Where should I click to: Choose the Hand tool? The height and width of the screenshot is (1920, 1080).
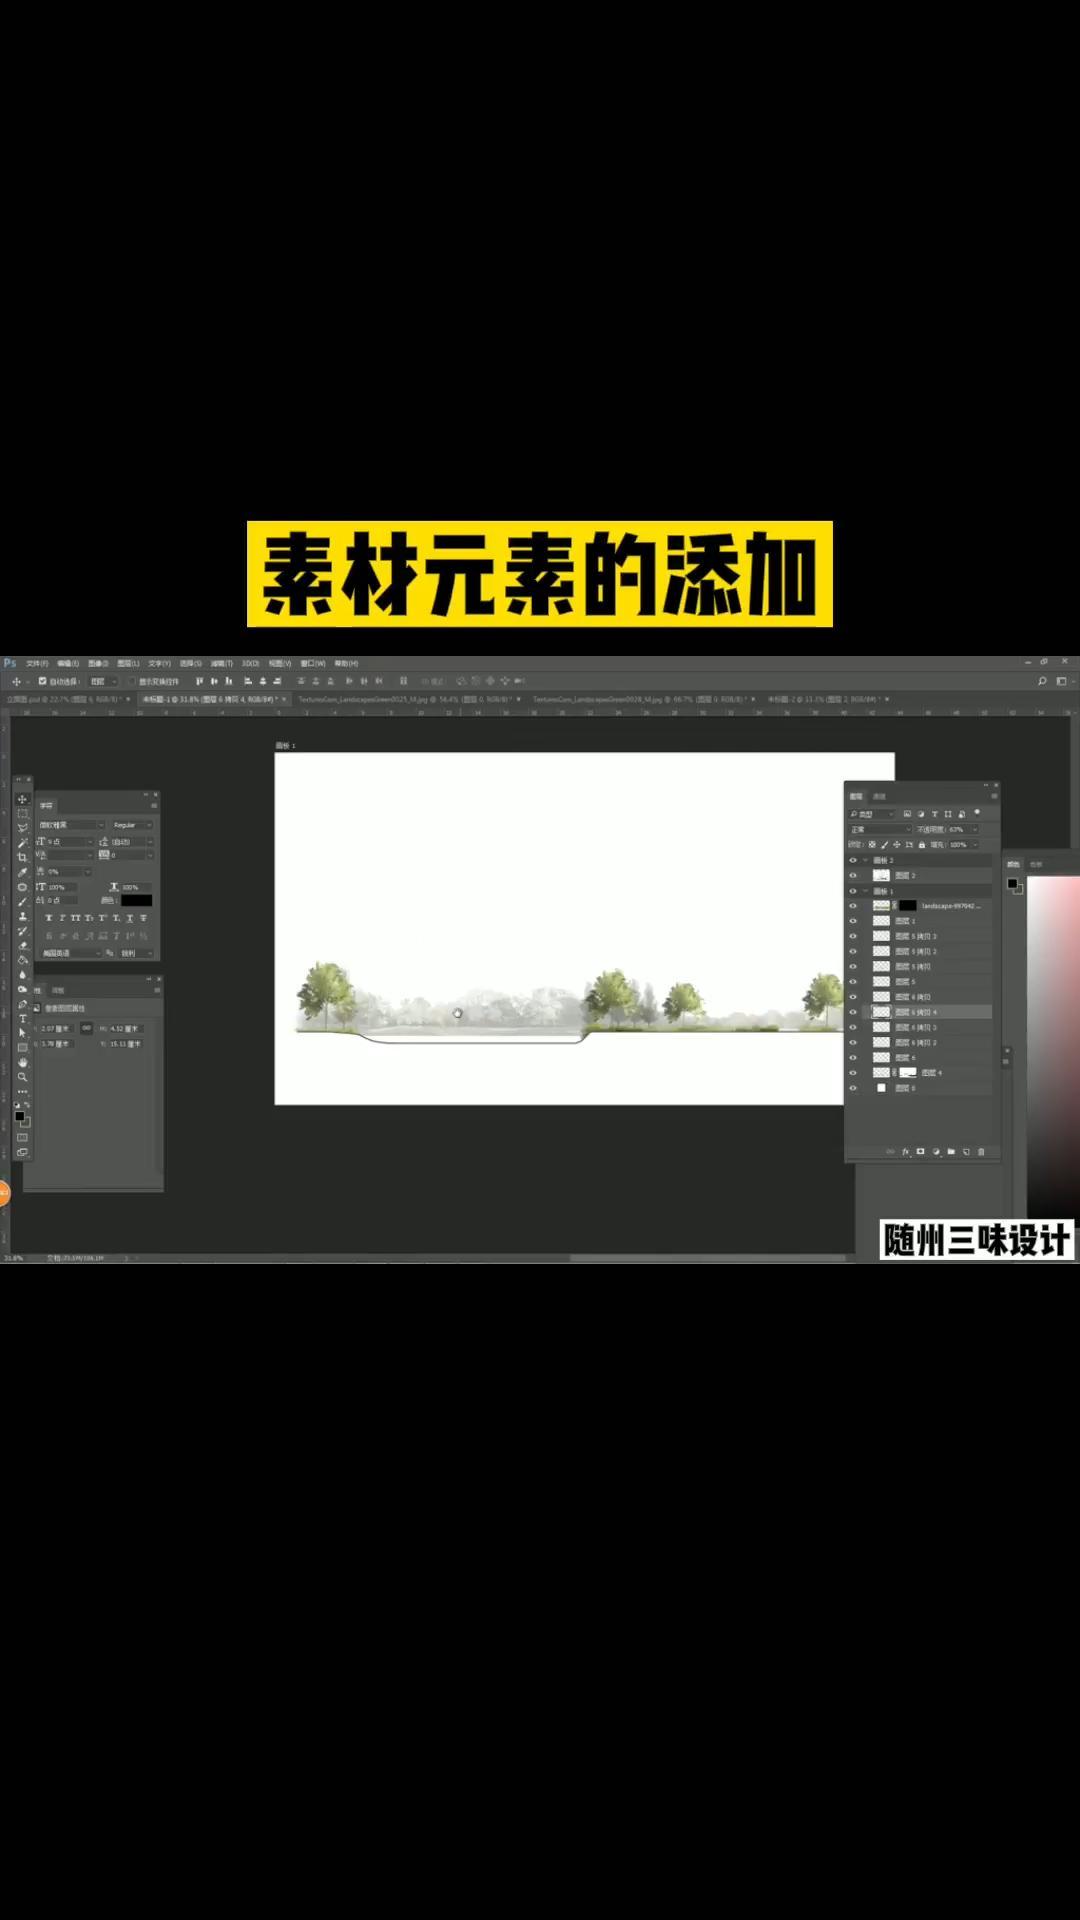(x=22, y=1063)
